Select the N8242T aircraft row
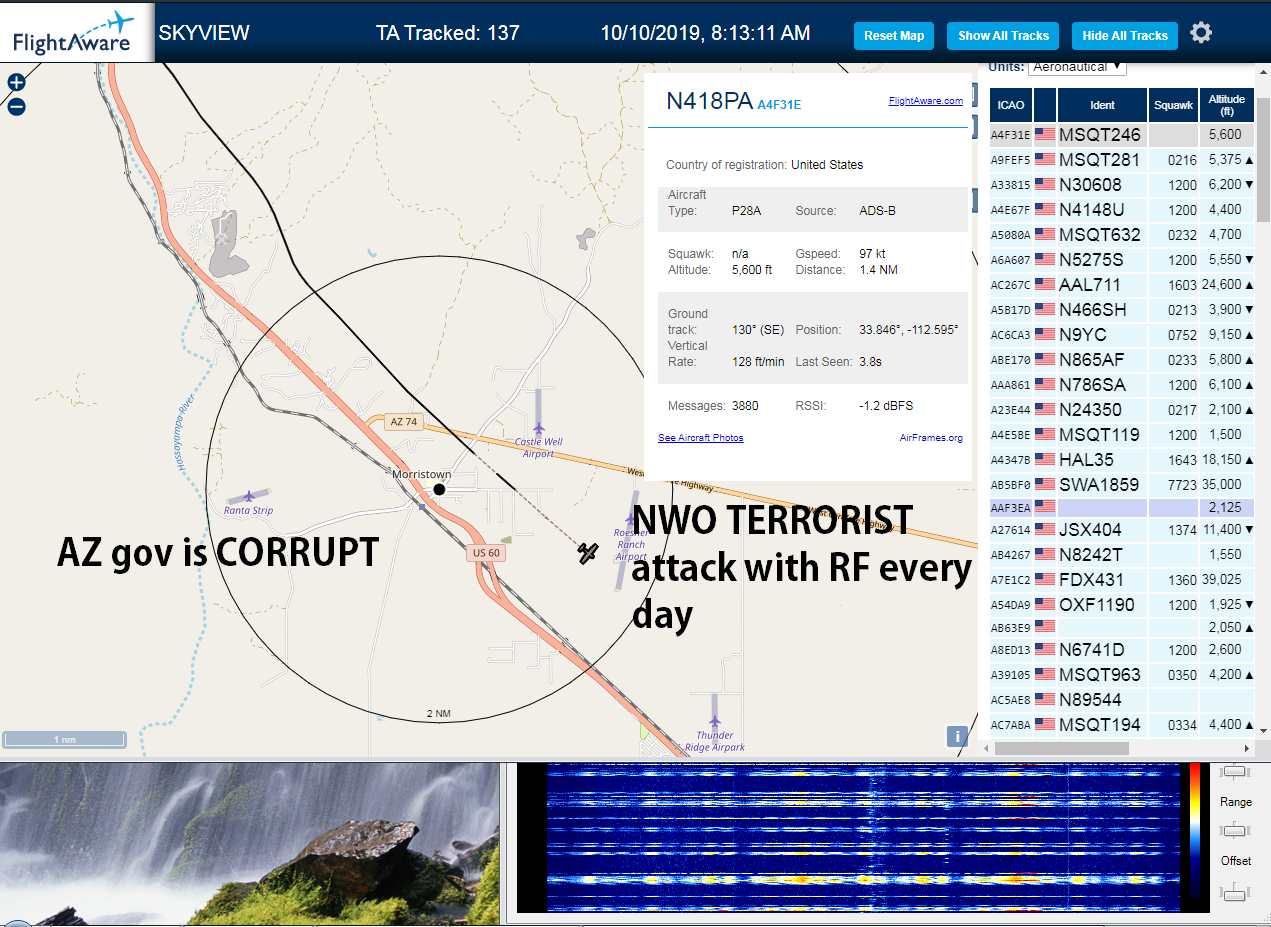Screen dimensions: 1271x927 point(1122,554)
